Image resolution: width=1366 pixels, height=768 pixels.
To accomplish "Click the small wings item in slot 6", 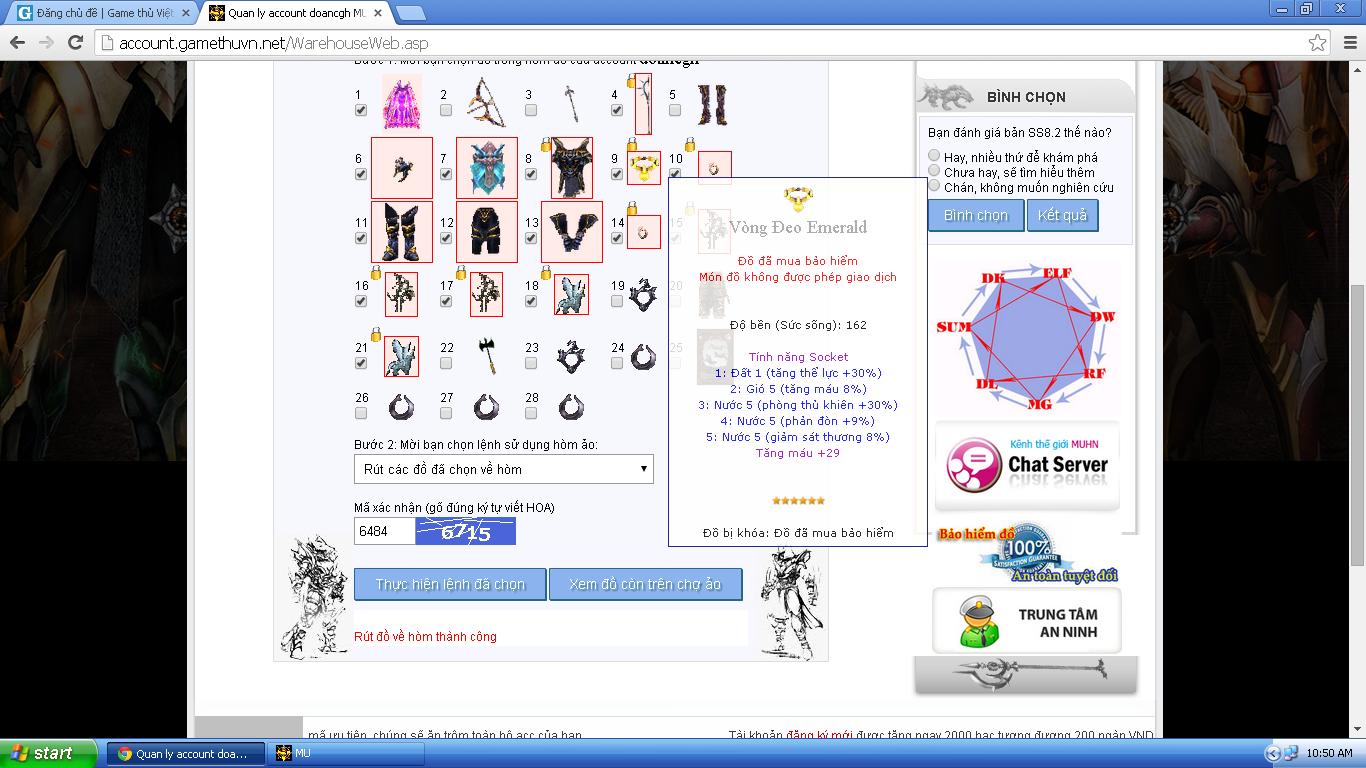I will (402, 168).
